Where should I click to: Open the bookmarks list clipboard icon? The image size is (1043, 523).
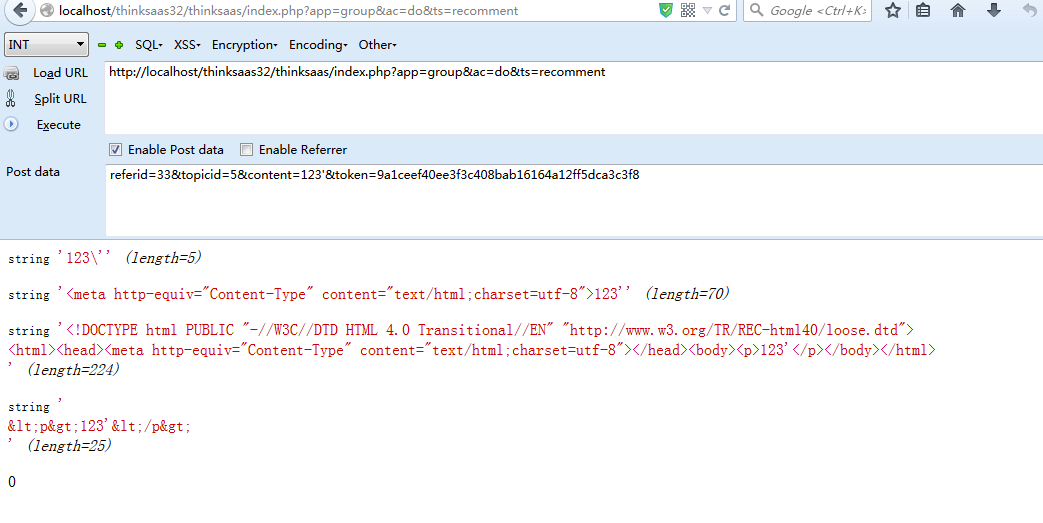point(923,10)
